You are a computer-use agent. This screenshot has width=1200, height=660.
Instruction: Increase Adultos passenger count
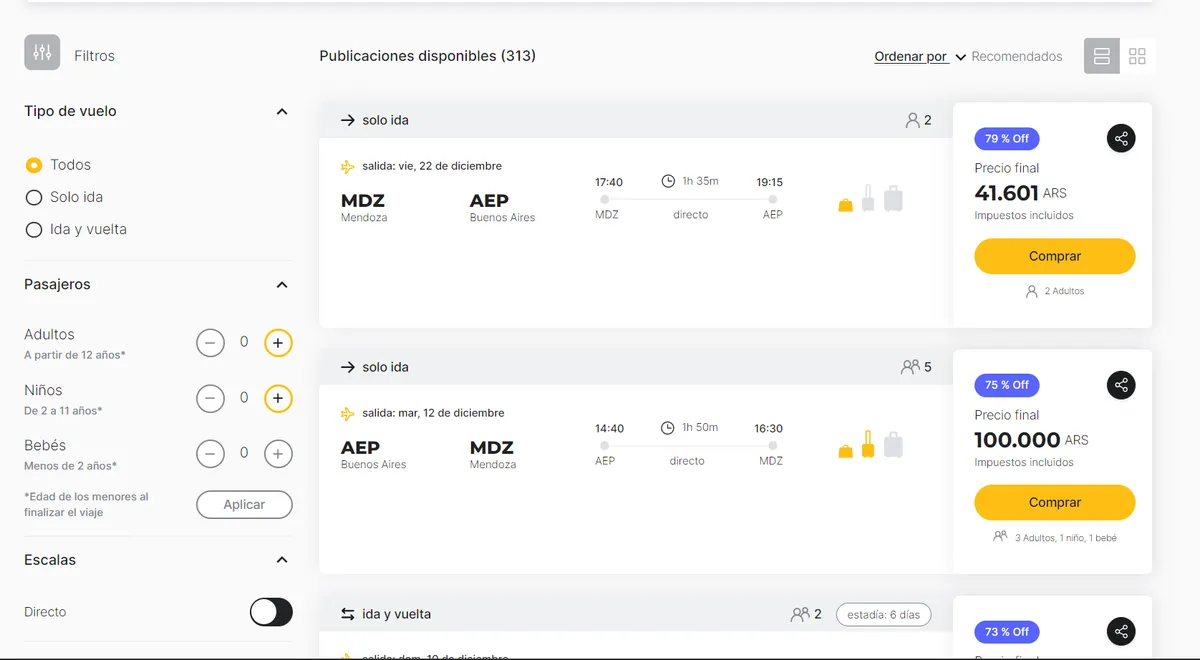[x=278, y=343]
